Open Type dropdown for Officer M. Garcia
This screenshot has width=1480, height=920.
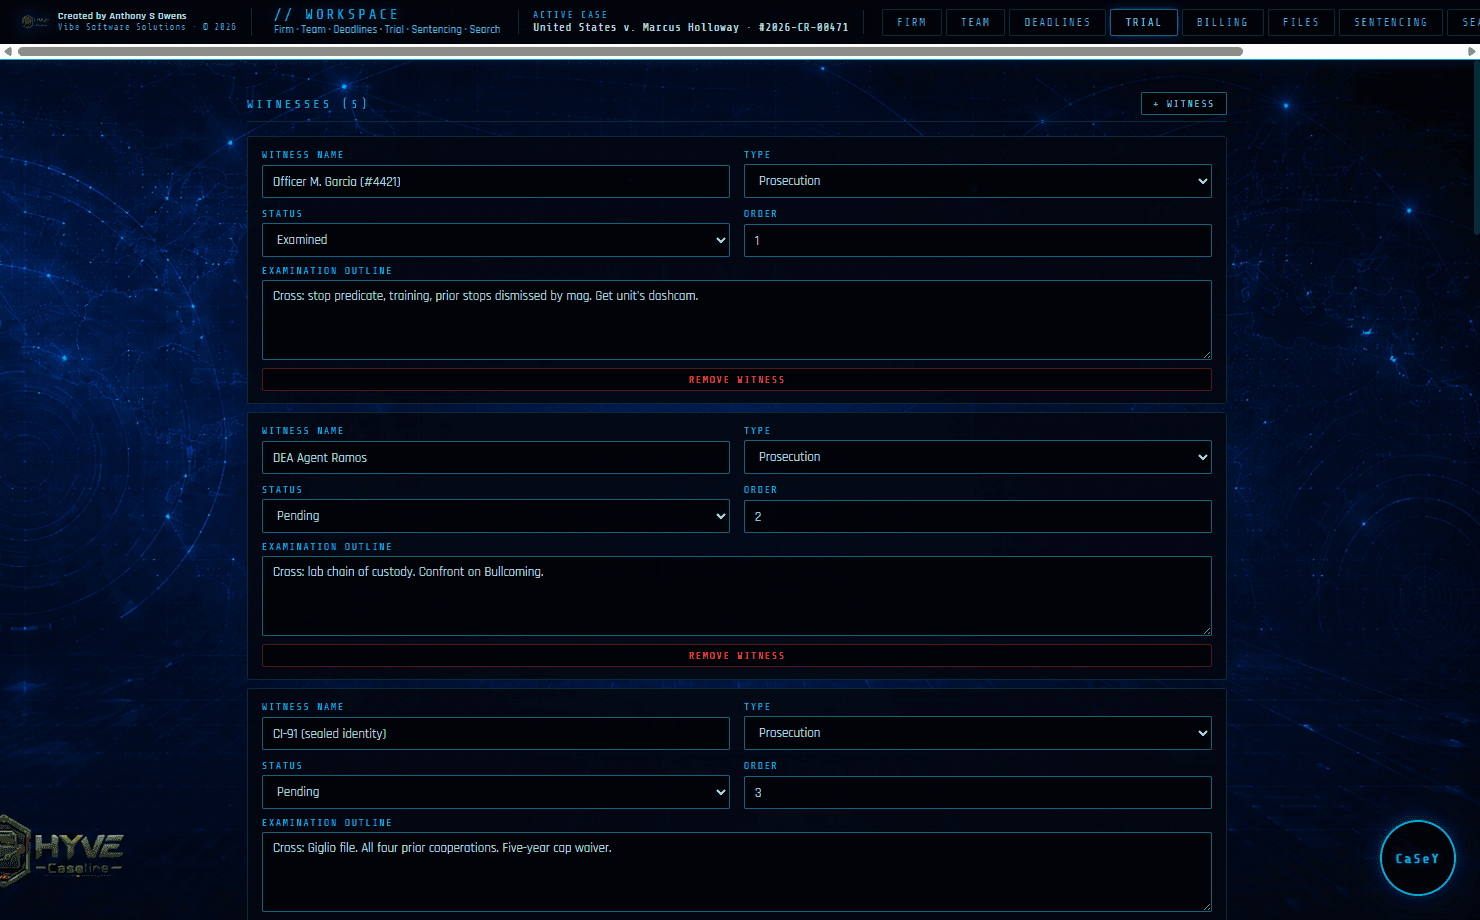pos(978,181)
